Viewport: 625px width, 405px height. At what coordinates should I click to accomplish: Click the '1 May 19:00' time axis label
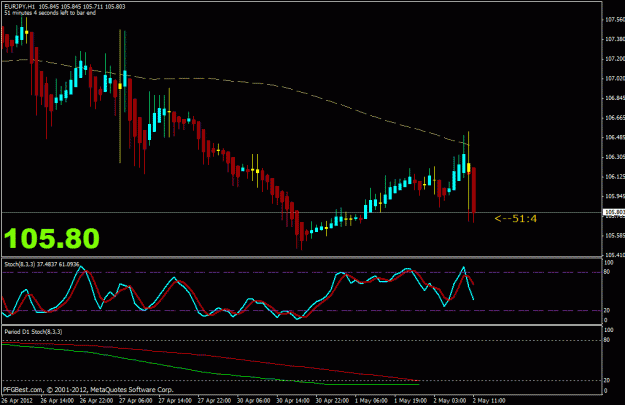411,400
